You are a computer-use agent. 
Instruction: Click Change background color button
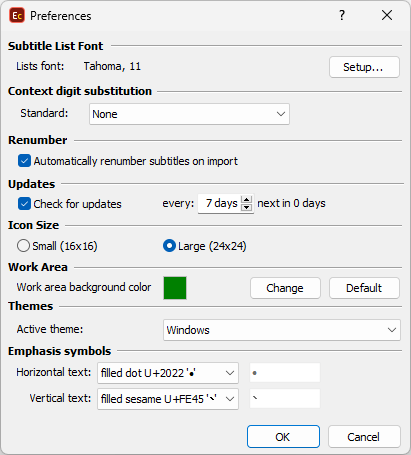click(285, 288)
